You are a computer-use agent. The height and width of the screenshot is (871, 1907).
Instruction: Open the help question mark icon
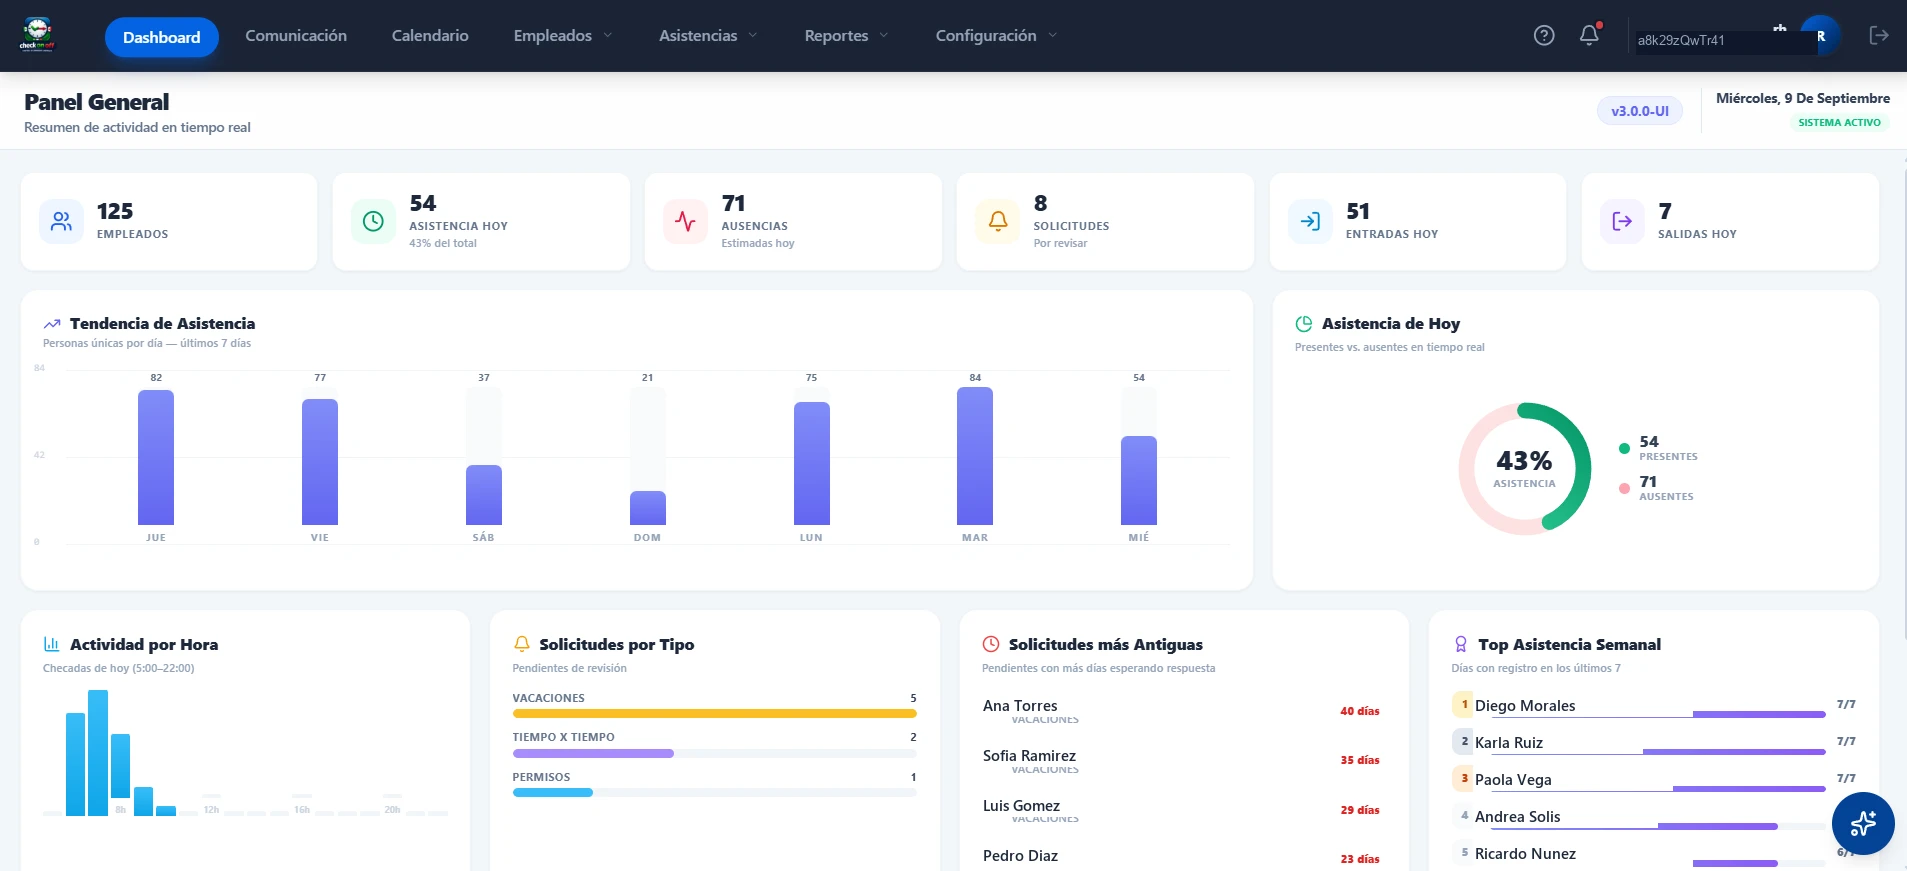pos(1544,36)
